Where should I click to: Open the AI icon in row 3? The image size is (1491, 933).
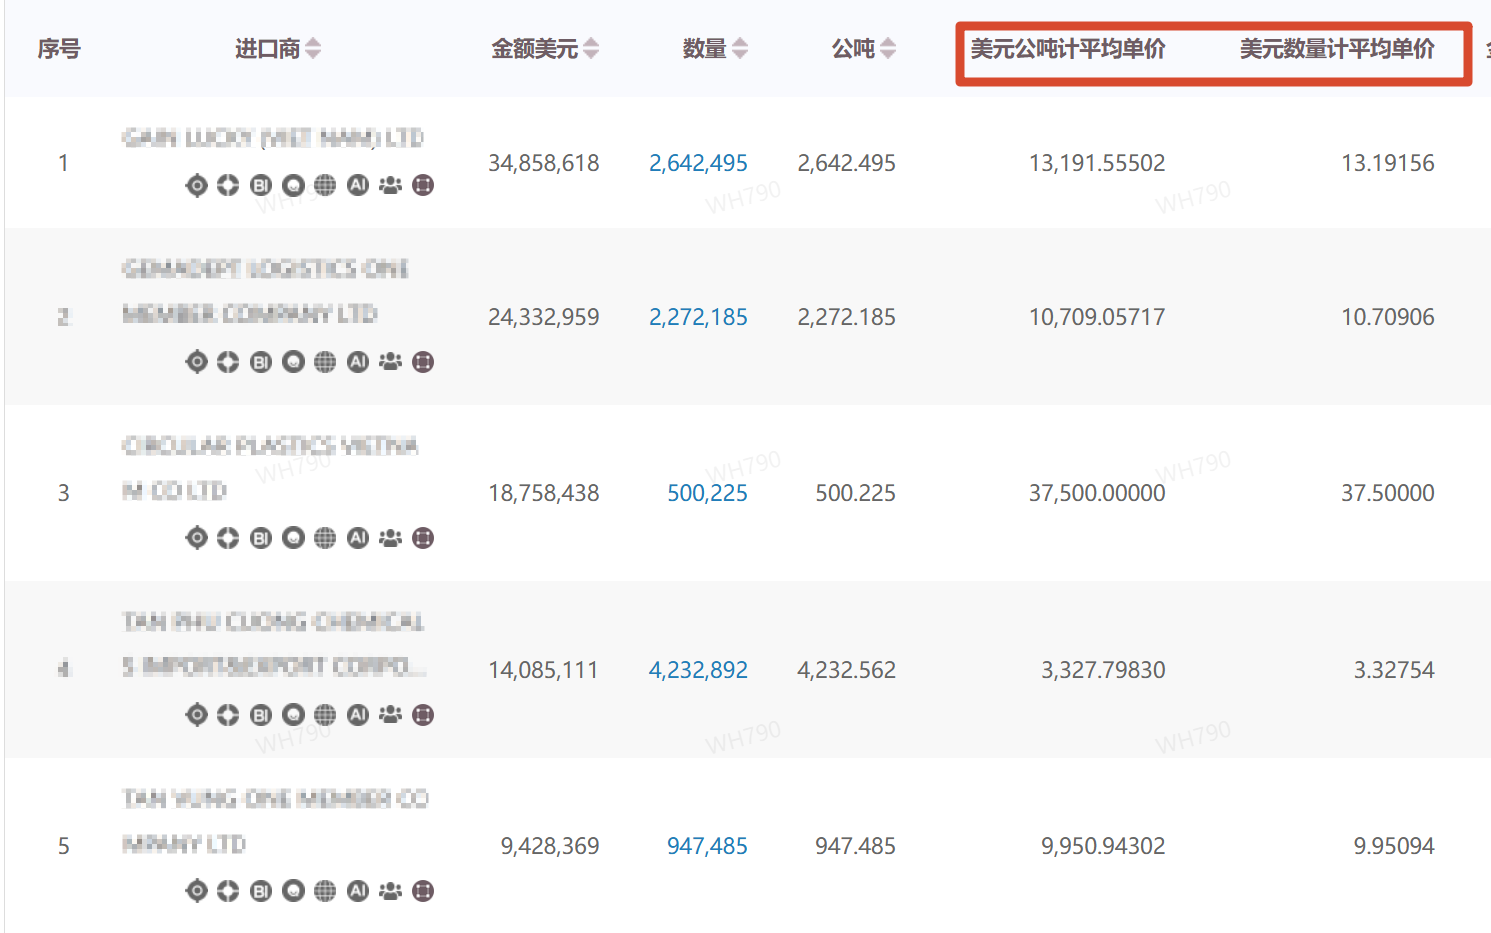coord(358,538)
